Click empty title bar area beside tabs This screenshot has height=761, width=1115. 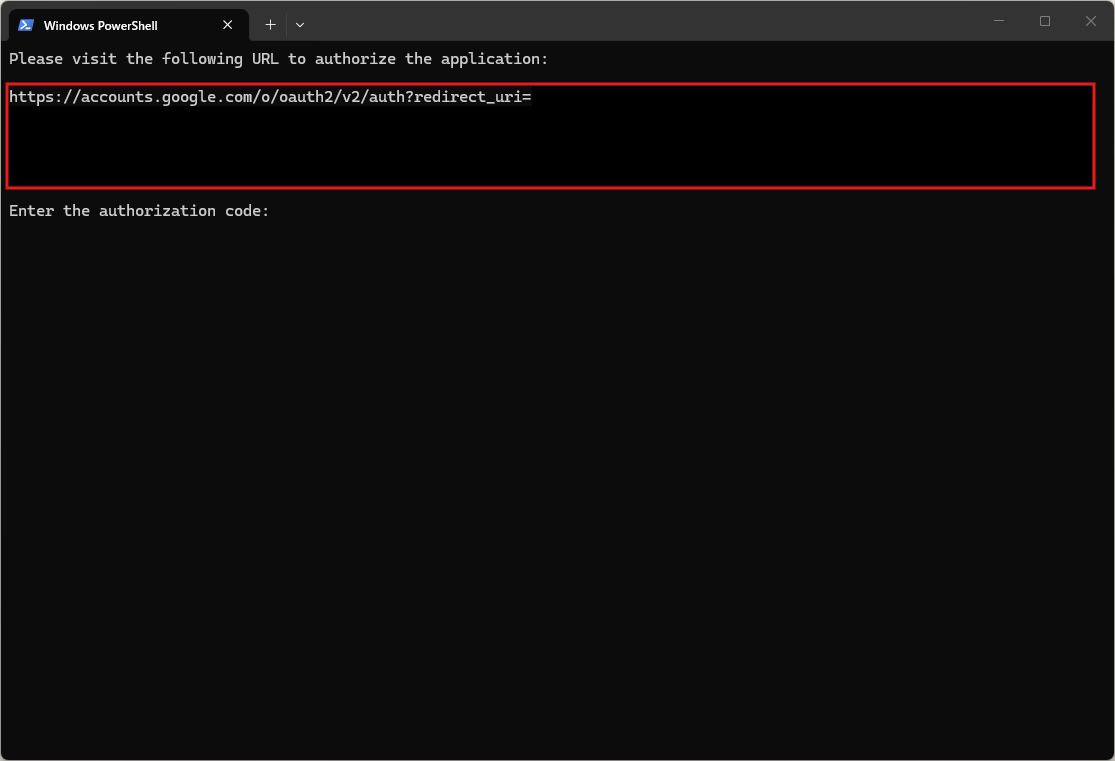[x=640, y=22]
